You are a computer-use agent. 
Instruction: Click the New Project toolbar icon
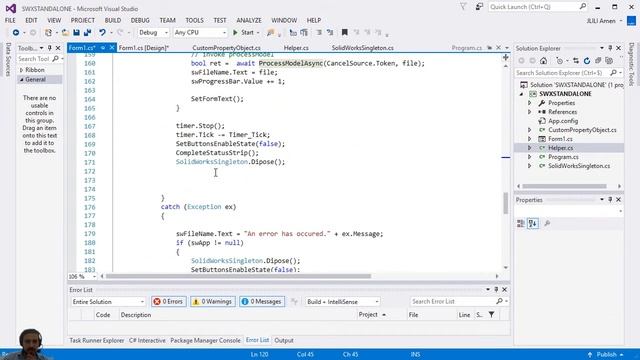click(x=49, y=33)
